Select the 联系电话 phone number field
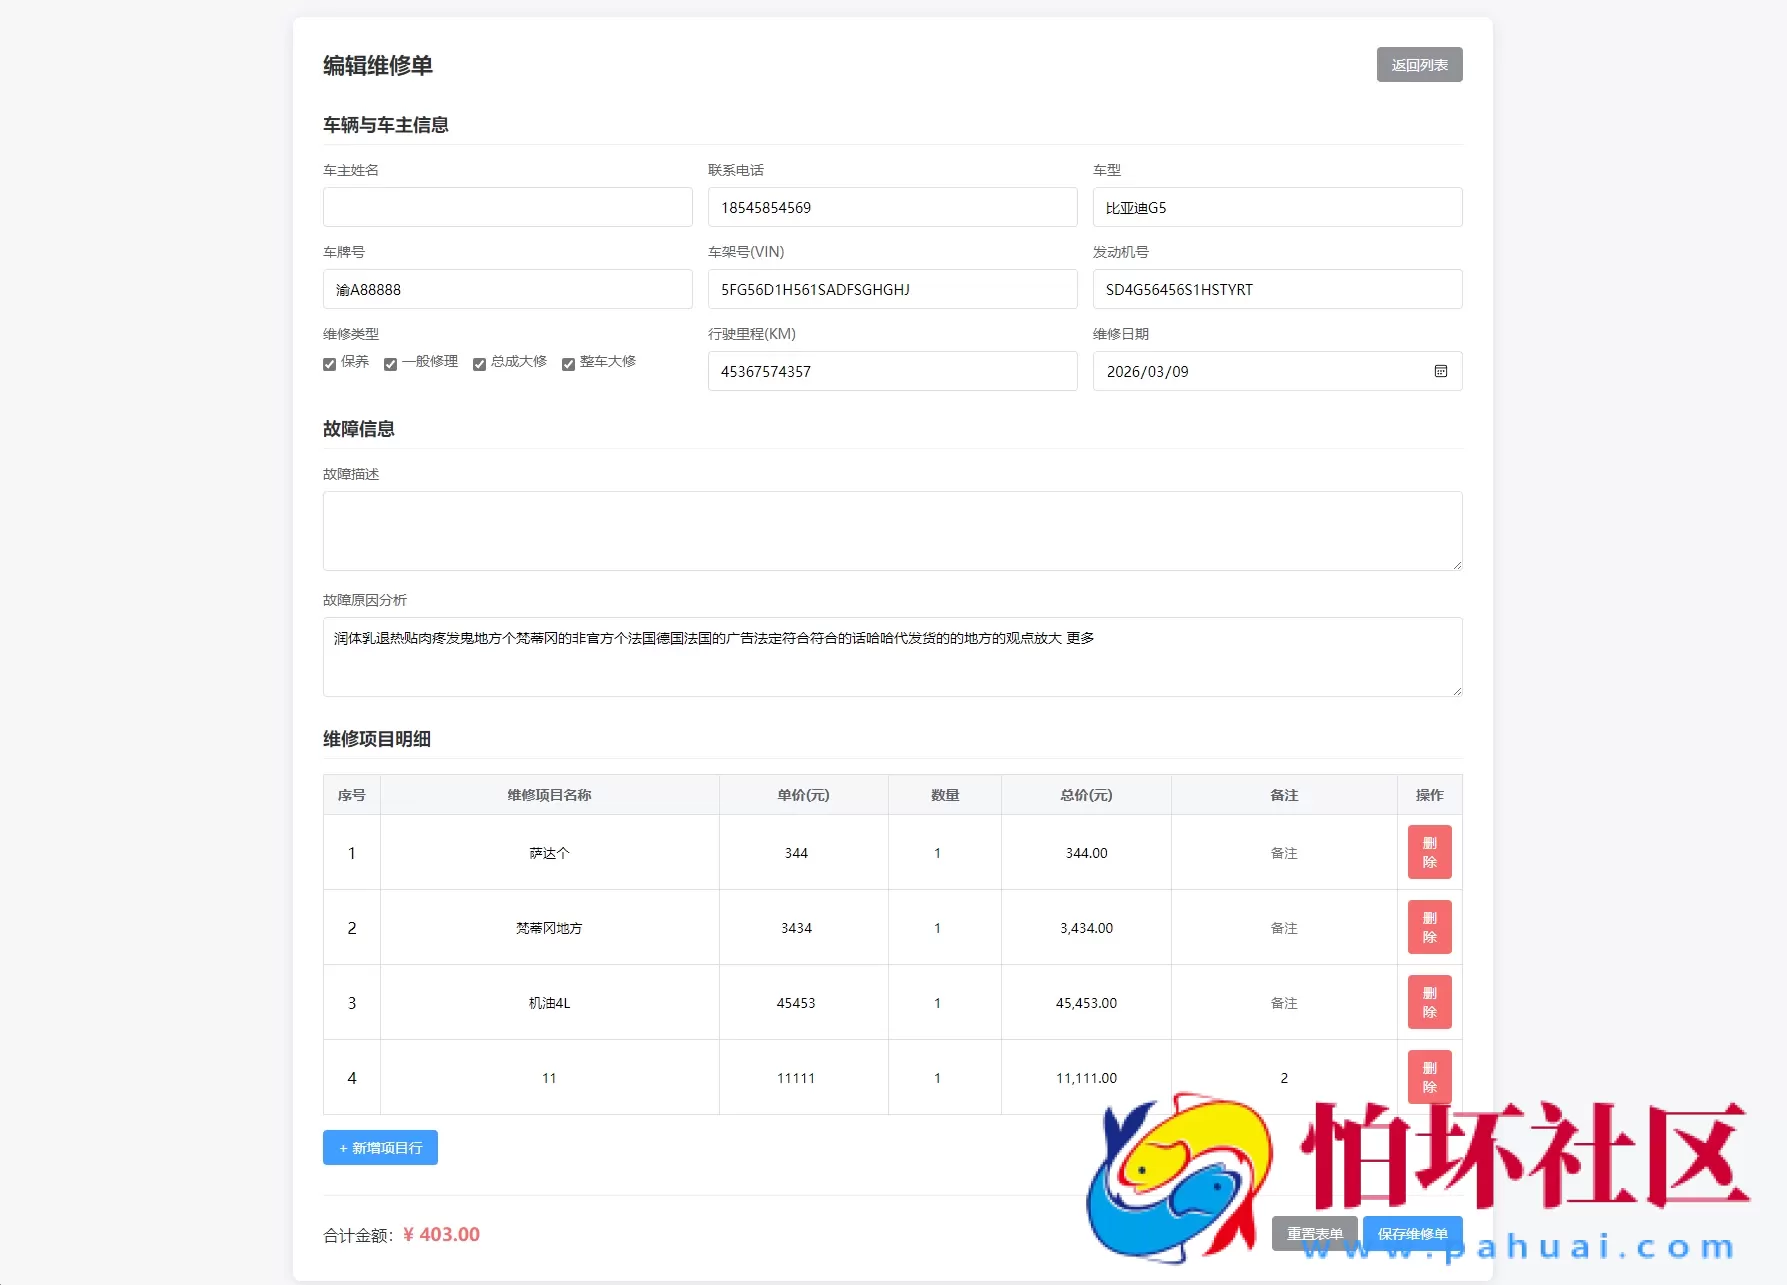This screenshot has width=1787, height=1285. coord(892,207)
